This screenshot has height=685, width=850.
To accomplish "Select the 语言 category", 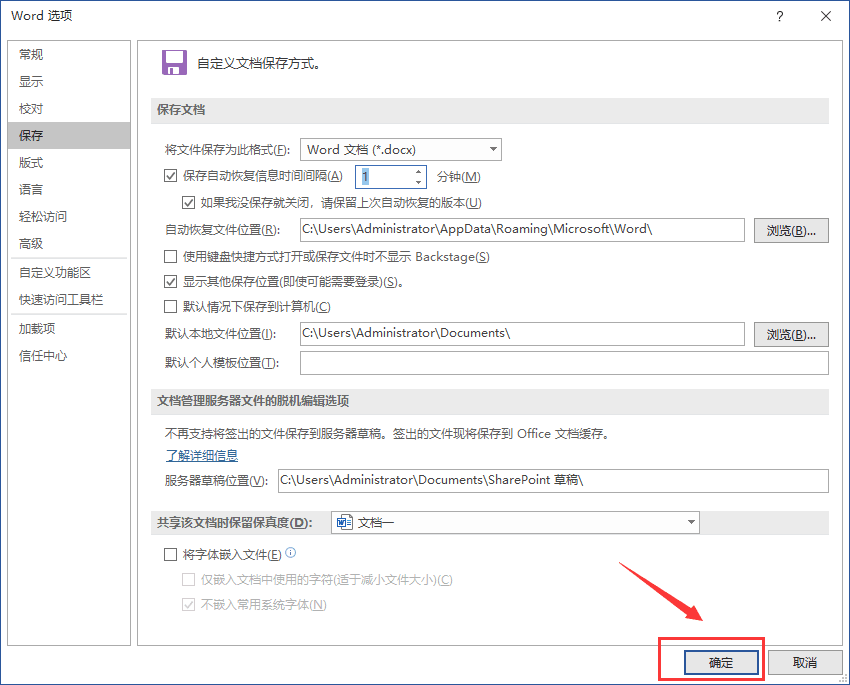I will [x=69, y=190].
